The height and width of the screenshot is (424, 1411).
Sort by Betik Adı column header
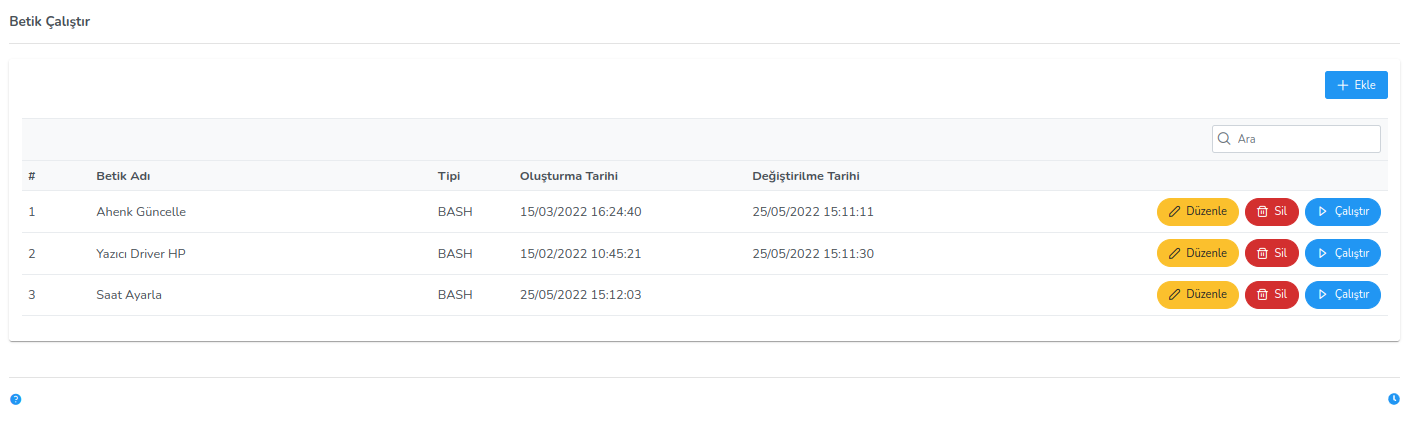tap(123, 177)
